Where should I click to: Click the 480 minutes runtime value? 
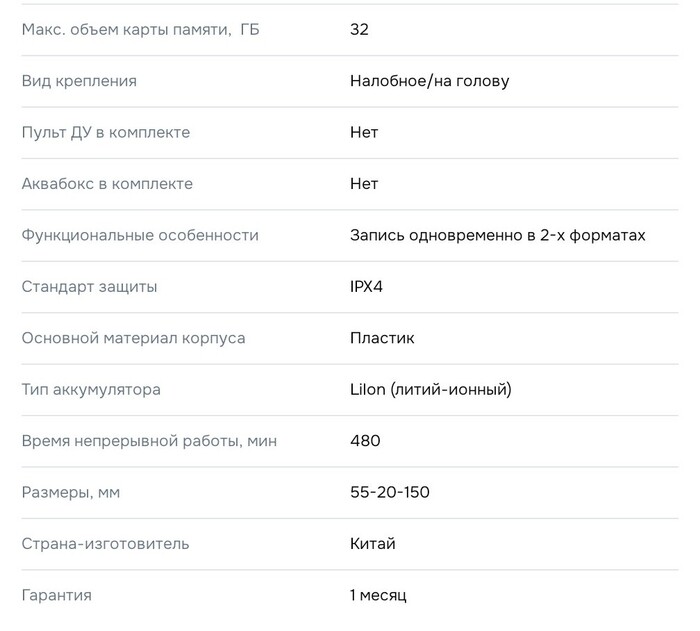[365, 441]
